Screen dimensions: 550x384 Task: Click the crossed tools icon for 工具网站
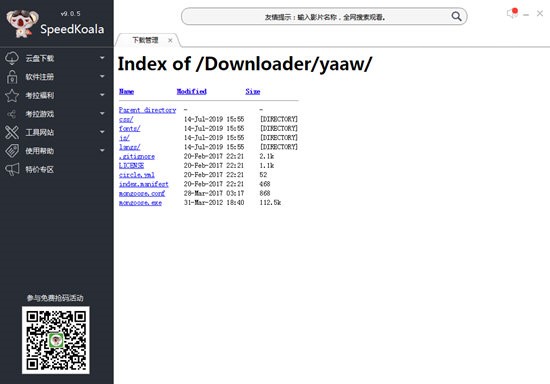pos(12,132)
